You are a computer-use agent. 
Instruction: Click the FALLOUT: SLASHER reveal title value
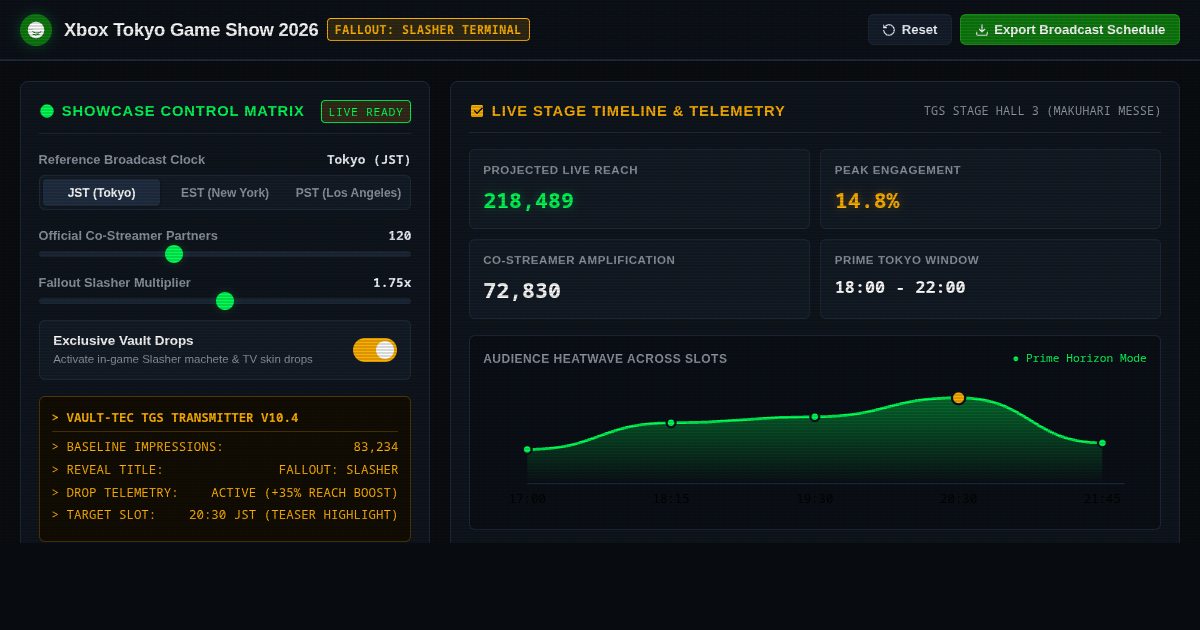click(x=338, y=470)
